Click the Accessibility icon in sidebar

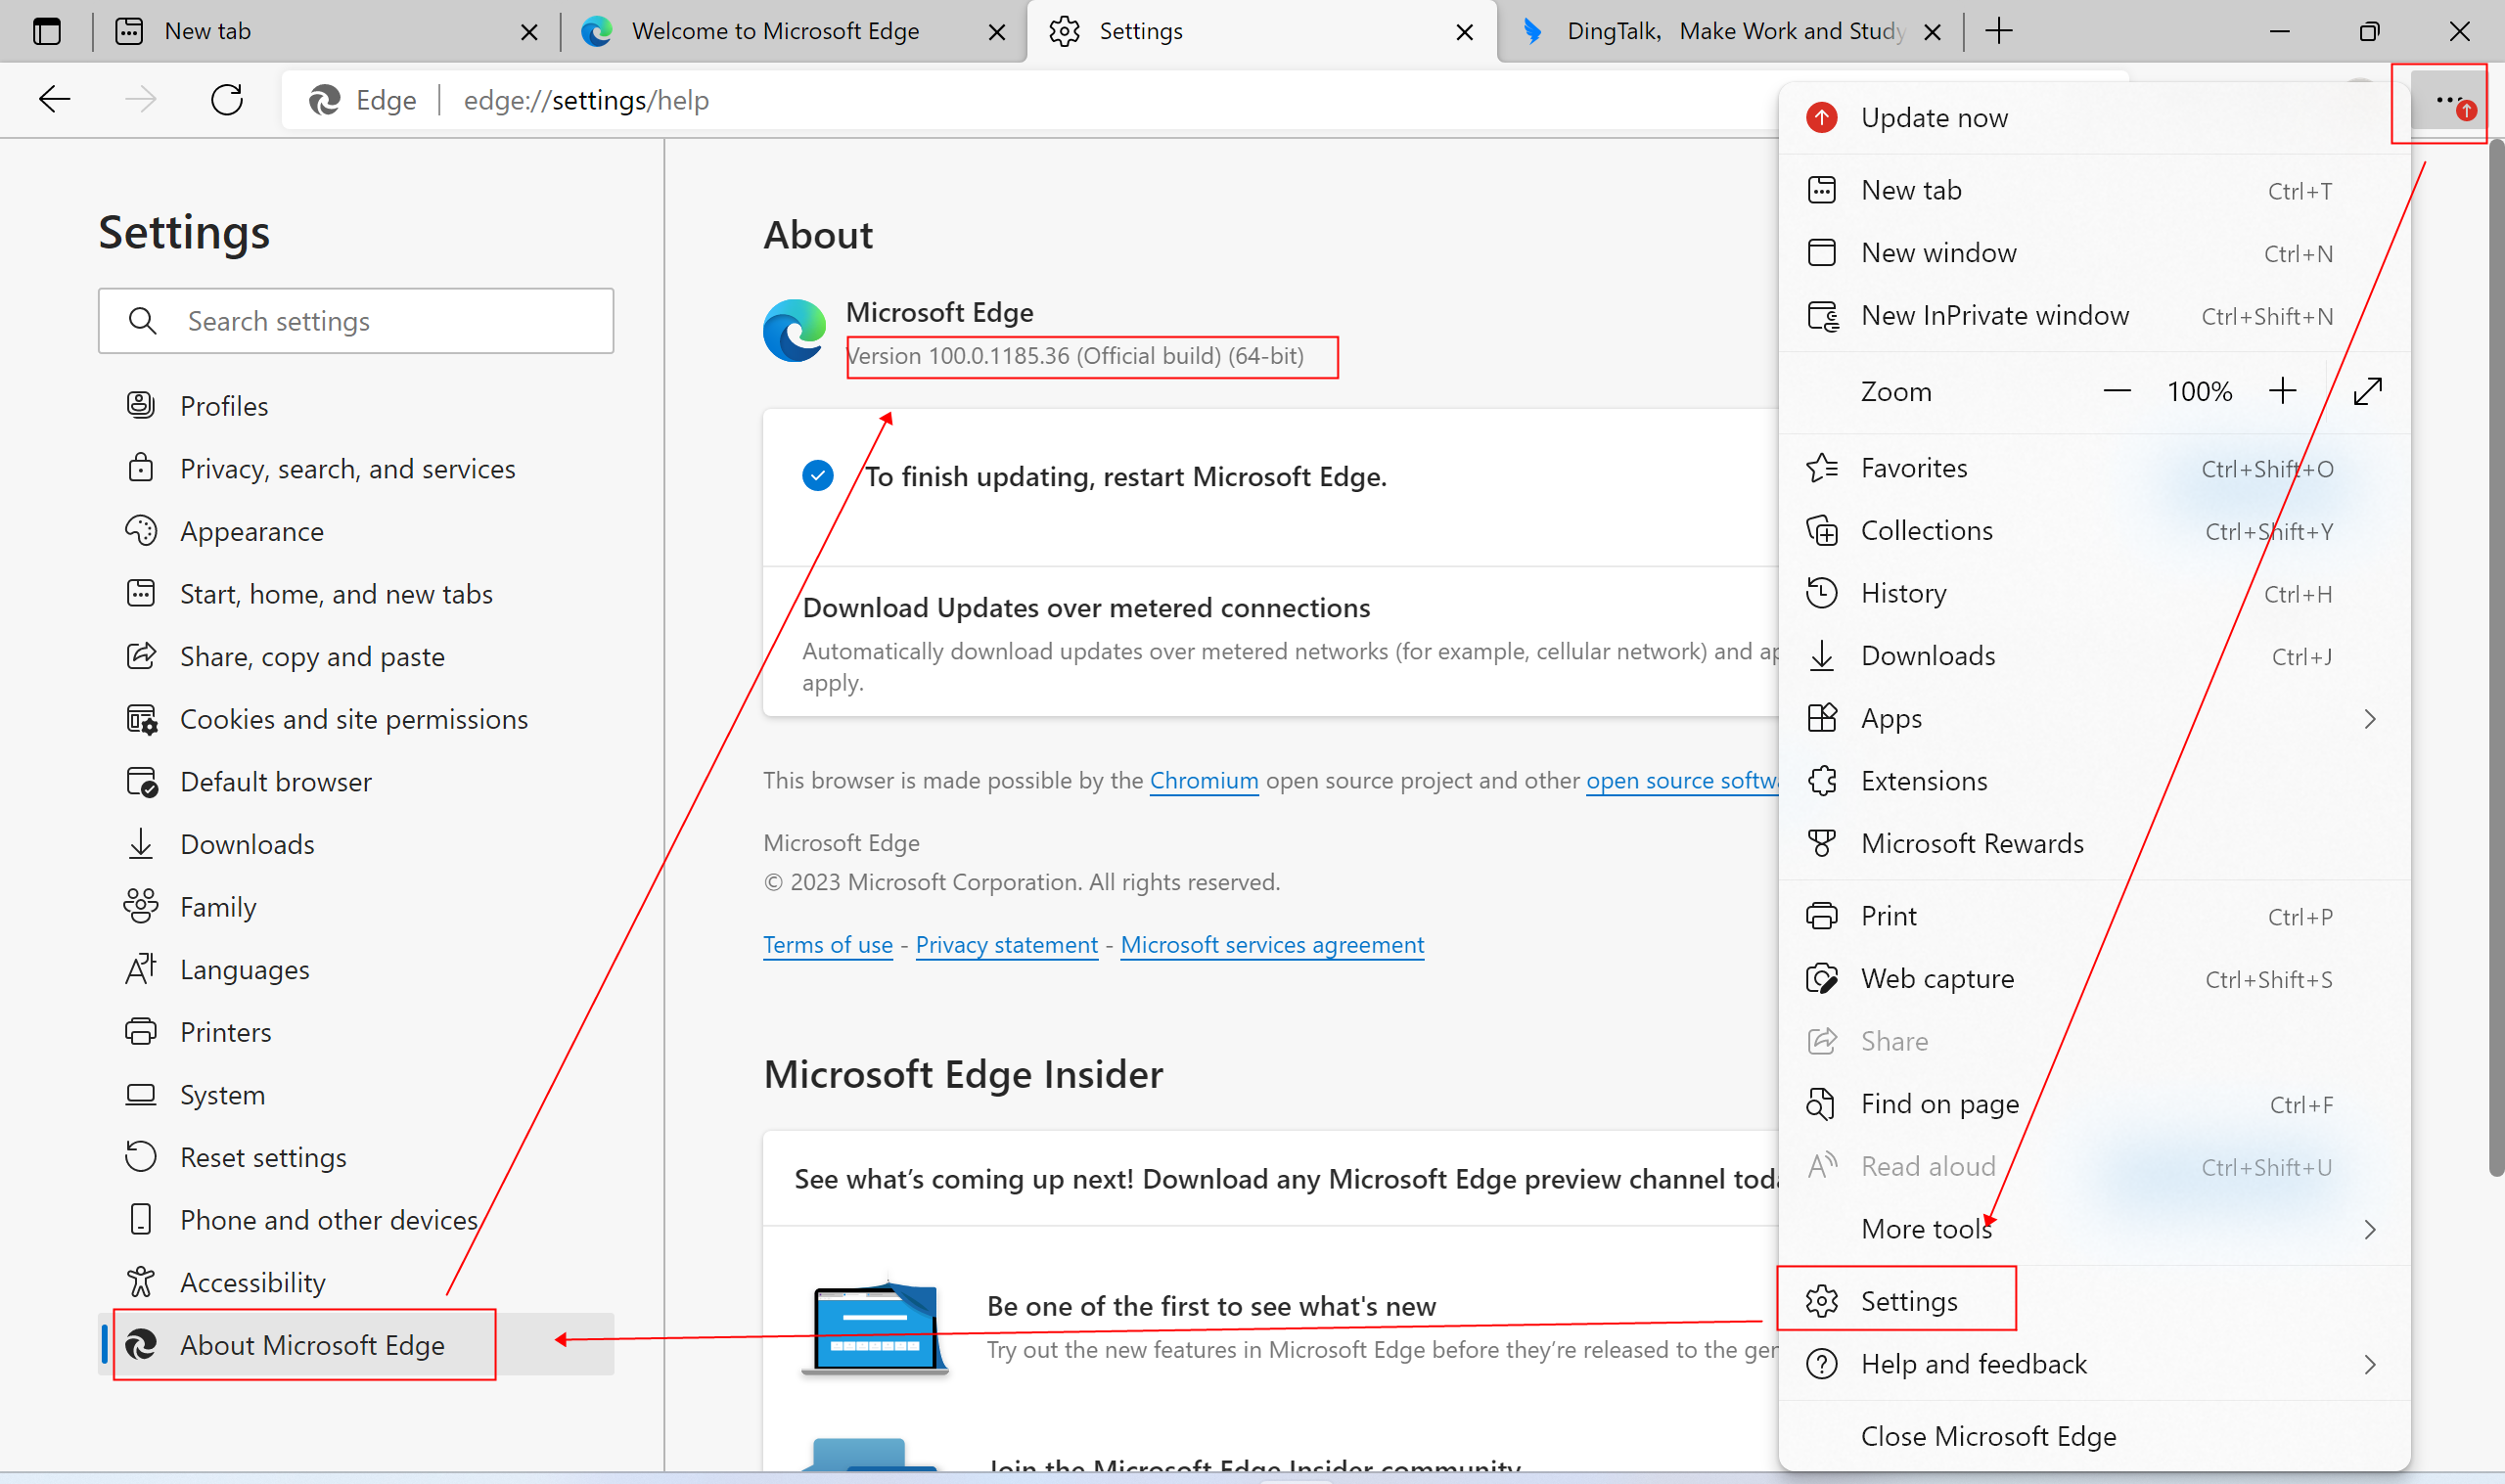(141, 1282)
